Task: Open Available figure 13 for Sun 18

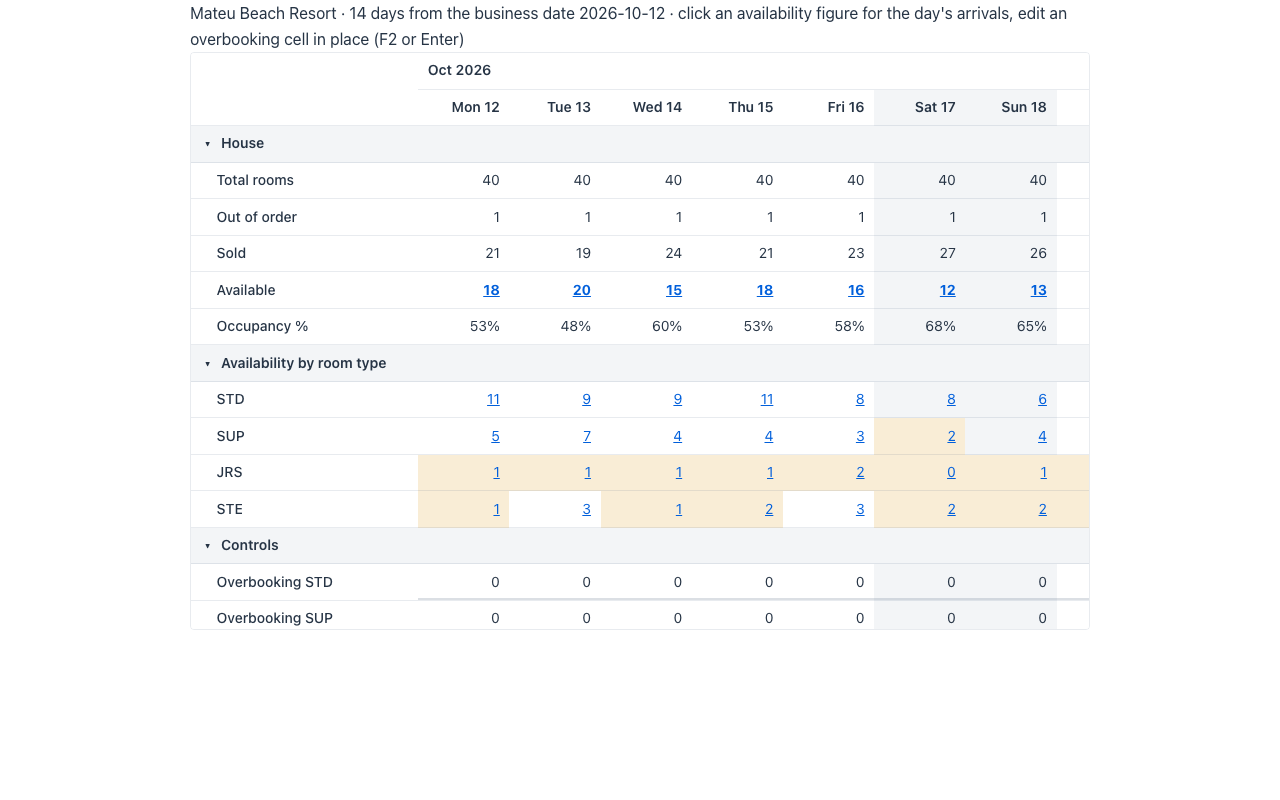Action: [x=1039, y=290]
